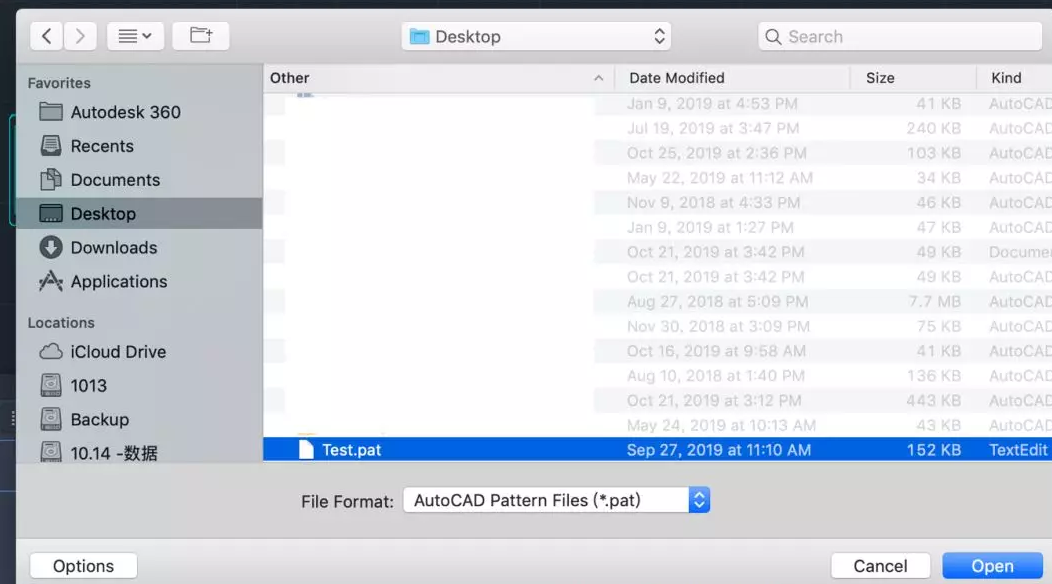Click the Documents sidebar icon
This screenshot has width=1052, height=584.
pos(51,179)
